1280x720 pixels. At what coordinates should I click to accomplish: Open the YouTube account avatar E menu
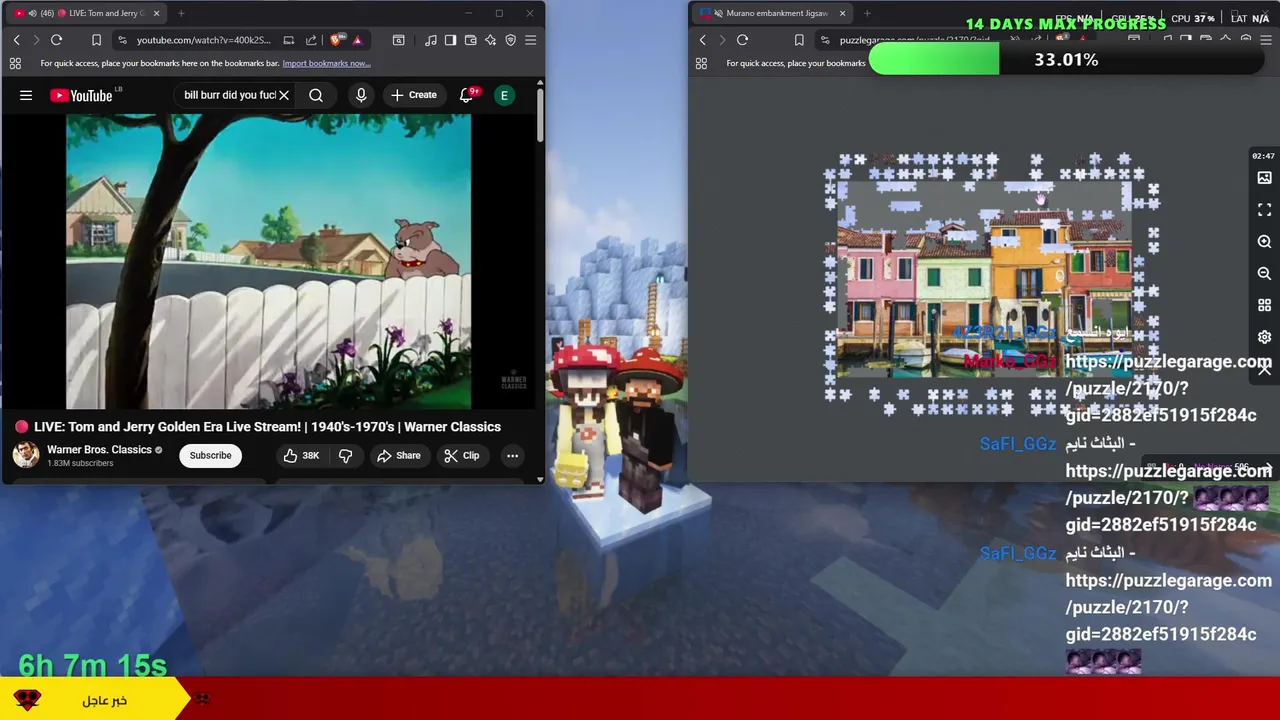tap(504, 95)
